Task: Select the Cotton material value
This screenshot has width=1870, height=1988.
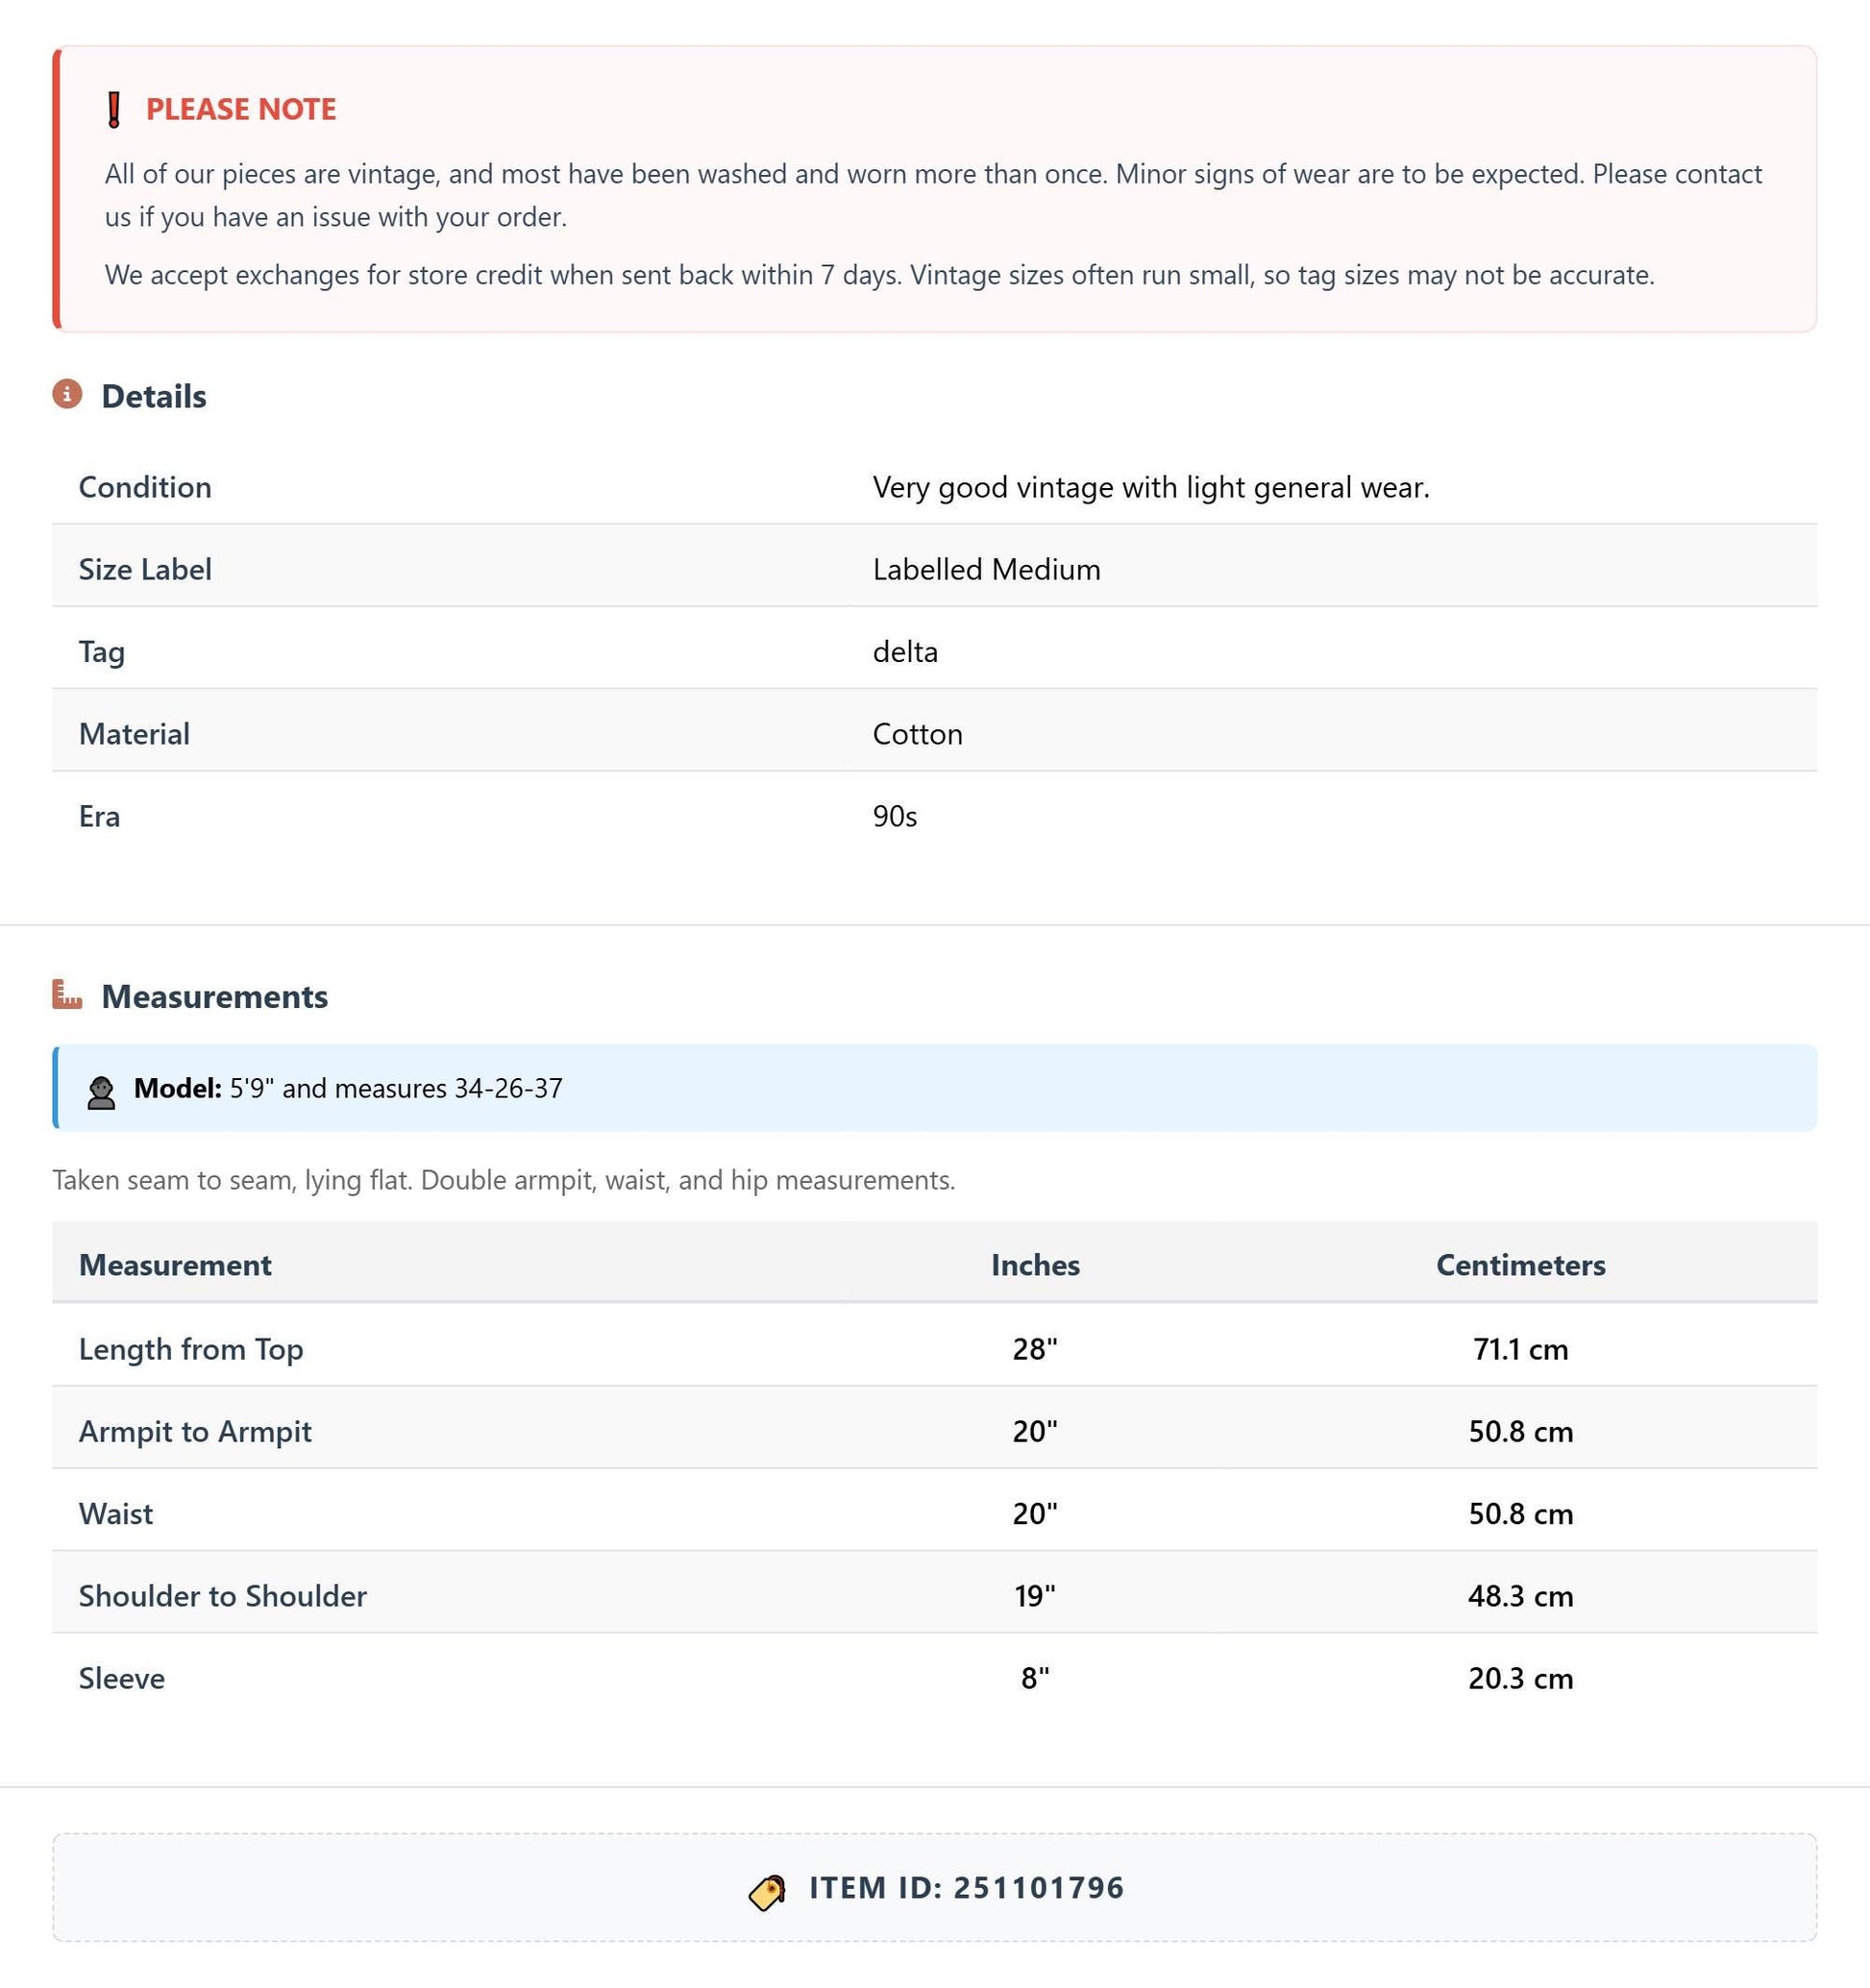Action: coord(917,734)
